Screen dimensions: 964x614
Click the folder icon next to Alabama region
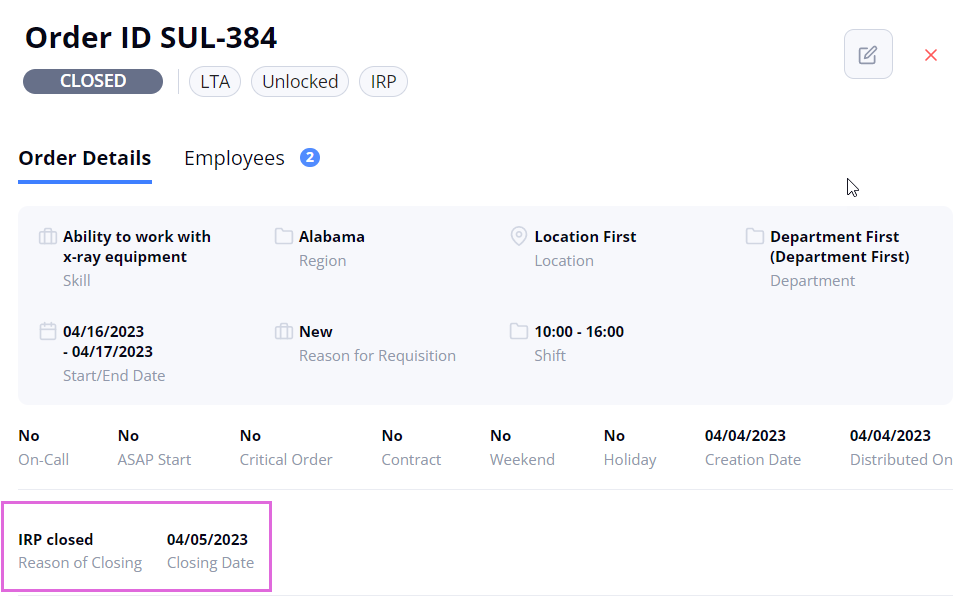(283, 237)
